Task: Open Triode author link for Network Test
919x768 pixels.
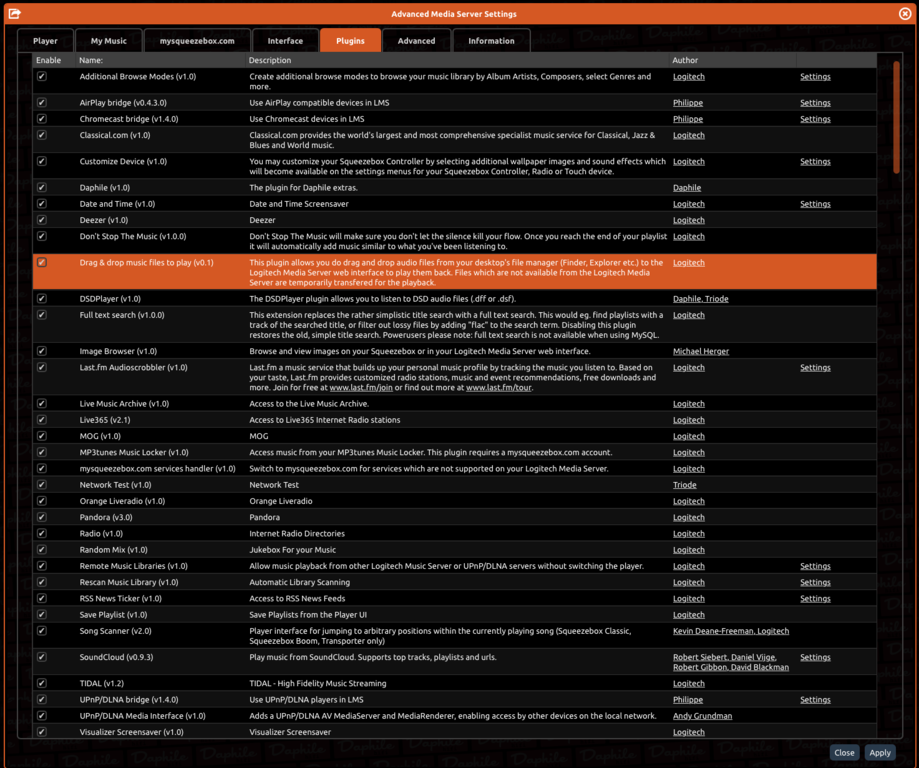Action: pos(685,485)
